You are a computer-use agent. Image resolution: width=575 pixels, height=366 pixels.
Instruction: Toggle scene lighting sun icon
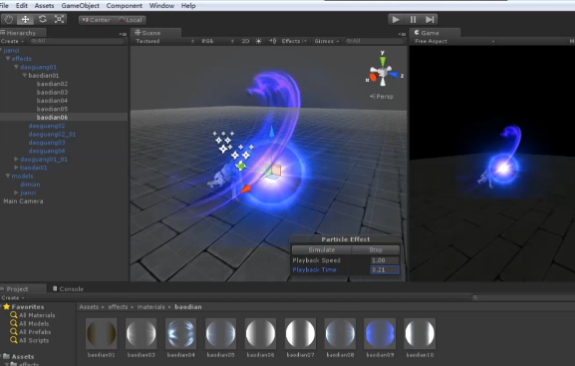pyautogui.click(x=259, y=41)
